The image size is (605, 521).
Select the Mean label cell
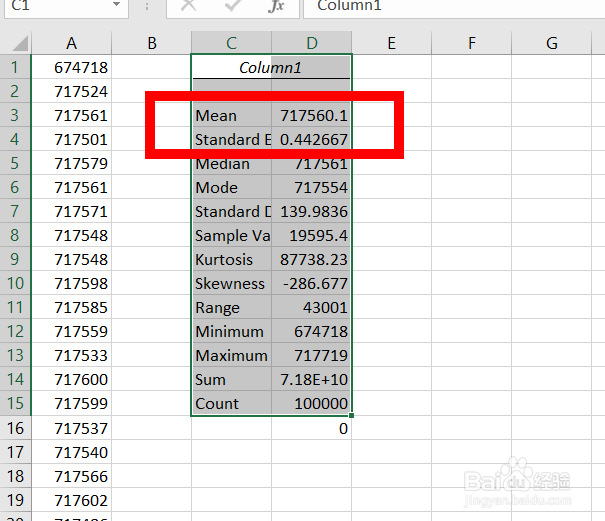(231, 116)
